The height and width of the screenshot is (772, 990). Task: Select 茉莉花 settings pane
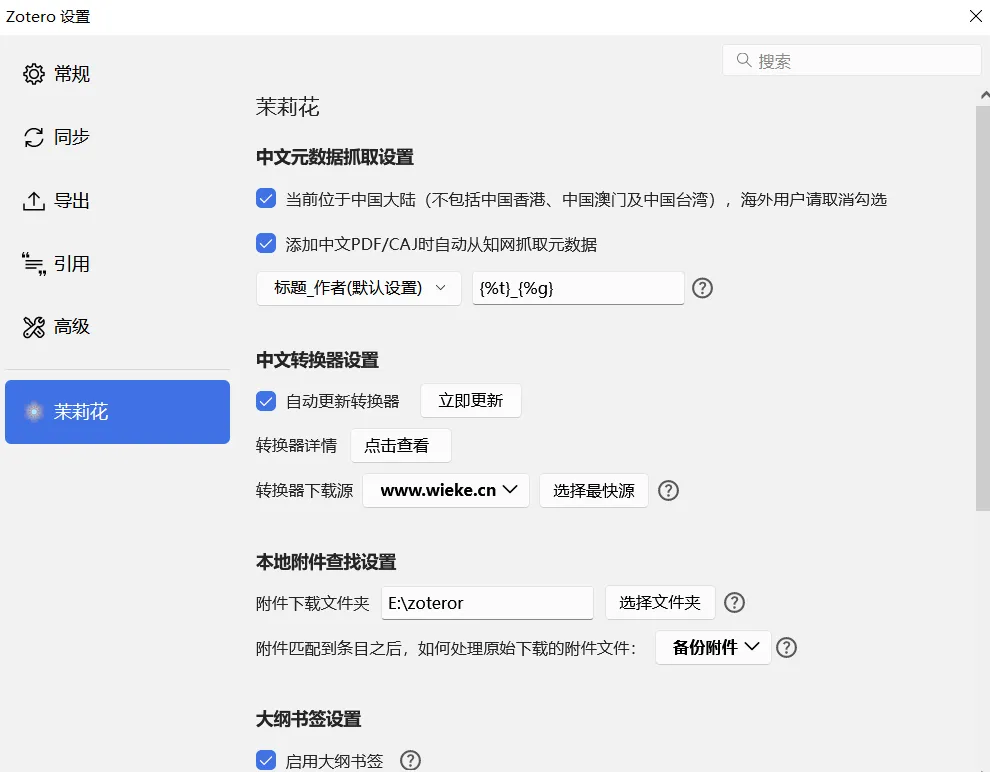117,412
